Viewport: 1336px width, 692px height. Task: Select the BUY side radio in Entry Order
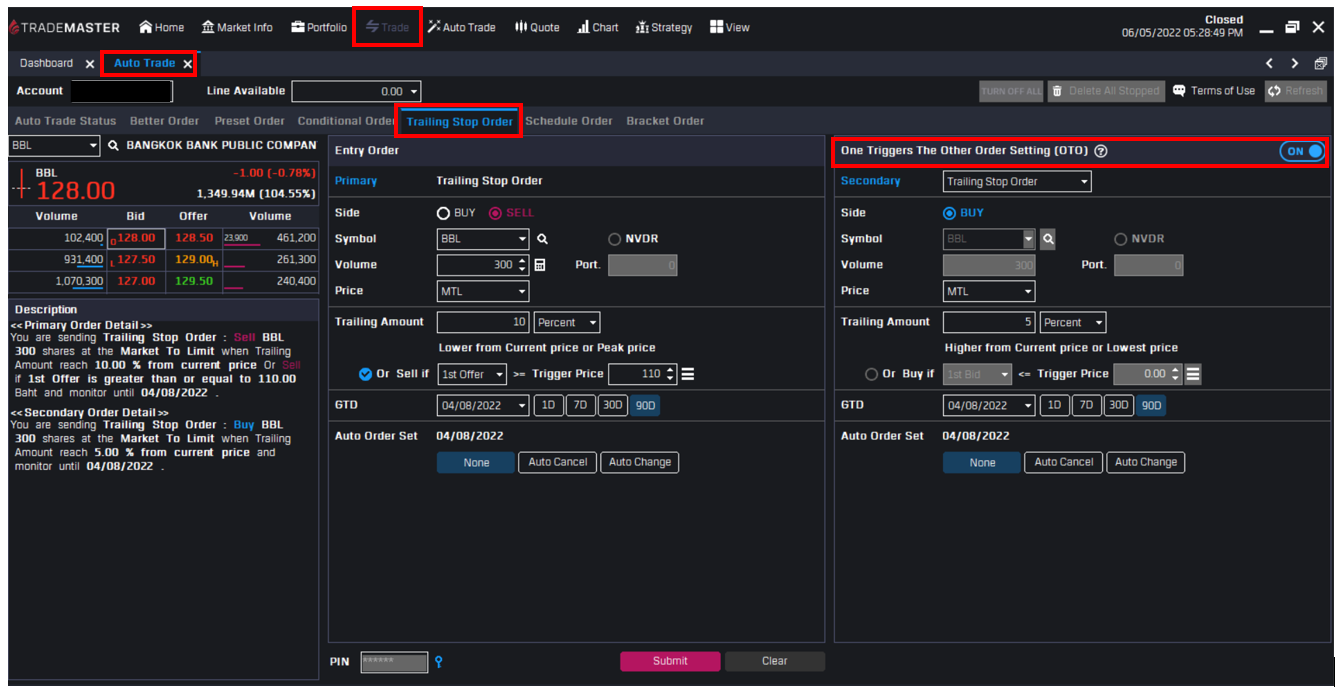[x=444, y=213]
